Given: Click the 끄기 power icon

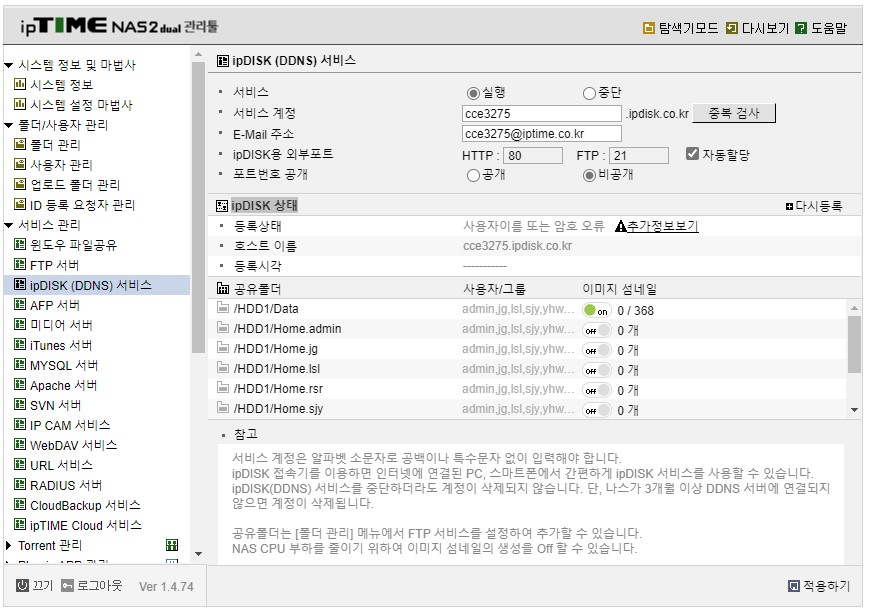Looking at the screenshot, I should (22, 585).
